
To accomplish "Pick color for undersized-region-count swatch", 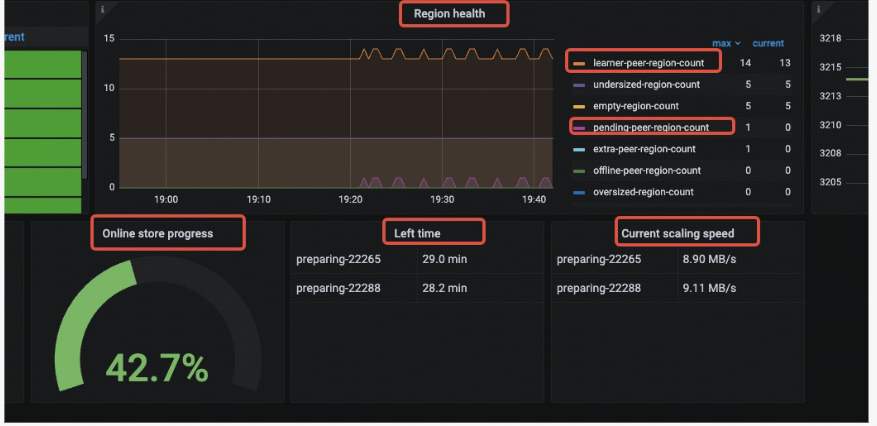I will 579,85.
